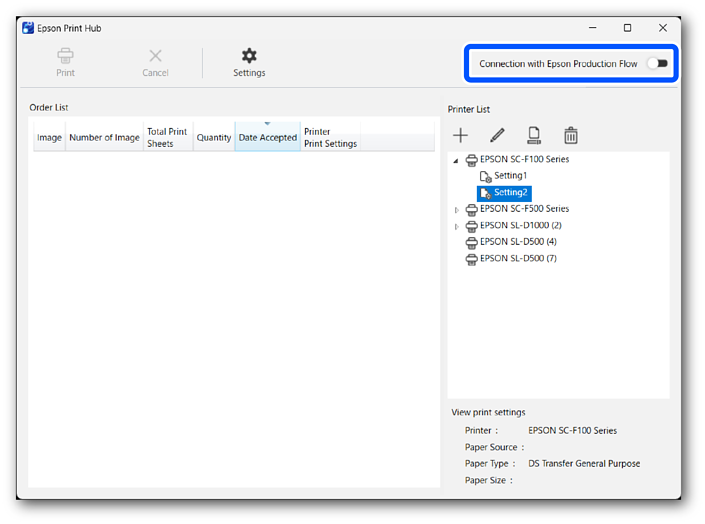This screenshot has width=705, height=524.
Task: Click Total Print Sheets column header
Action: [167, 138]
